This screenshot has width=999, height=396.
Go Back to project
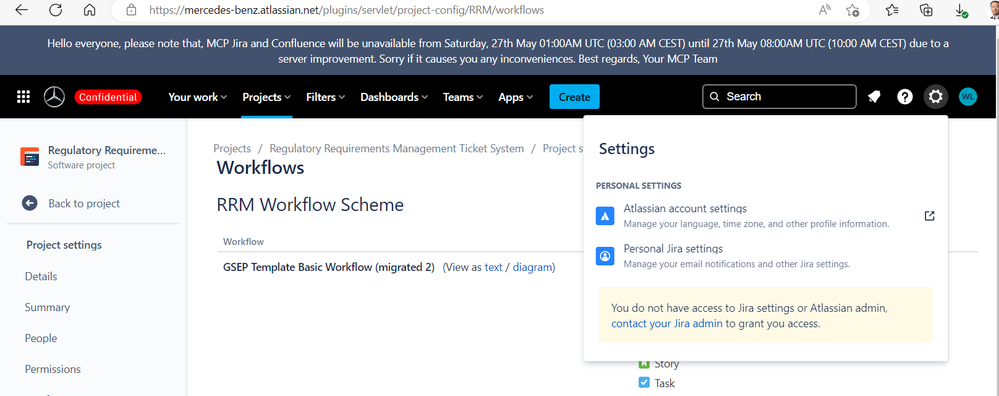[x=84, y=203]
